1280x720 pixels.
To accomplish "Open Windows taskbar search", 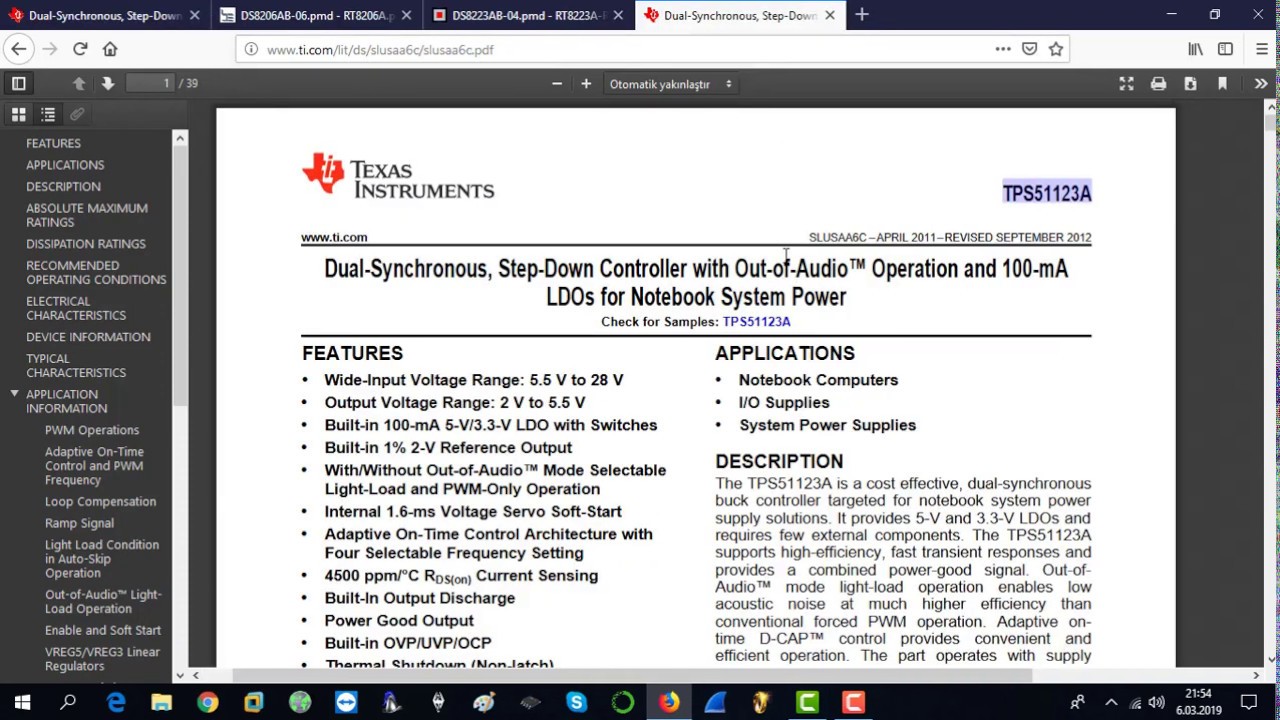I will pos(68,702).
